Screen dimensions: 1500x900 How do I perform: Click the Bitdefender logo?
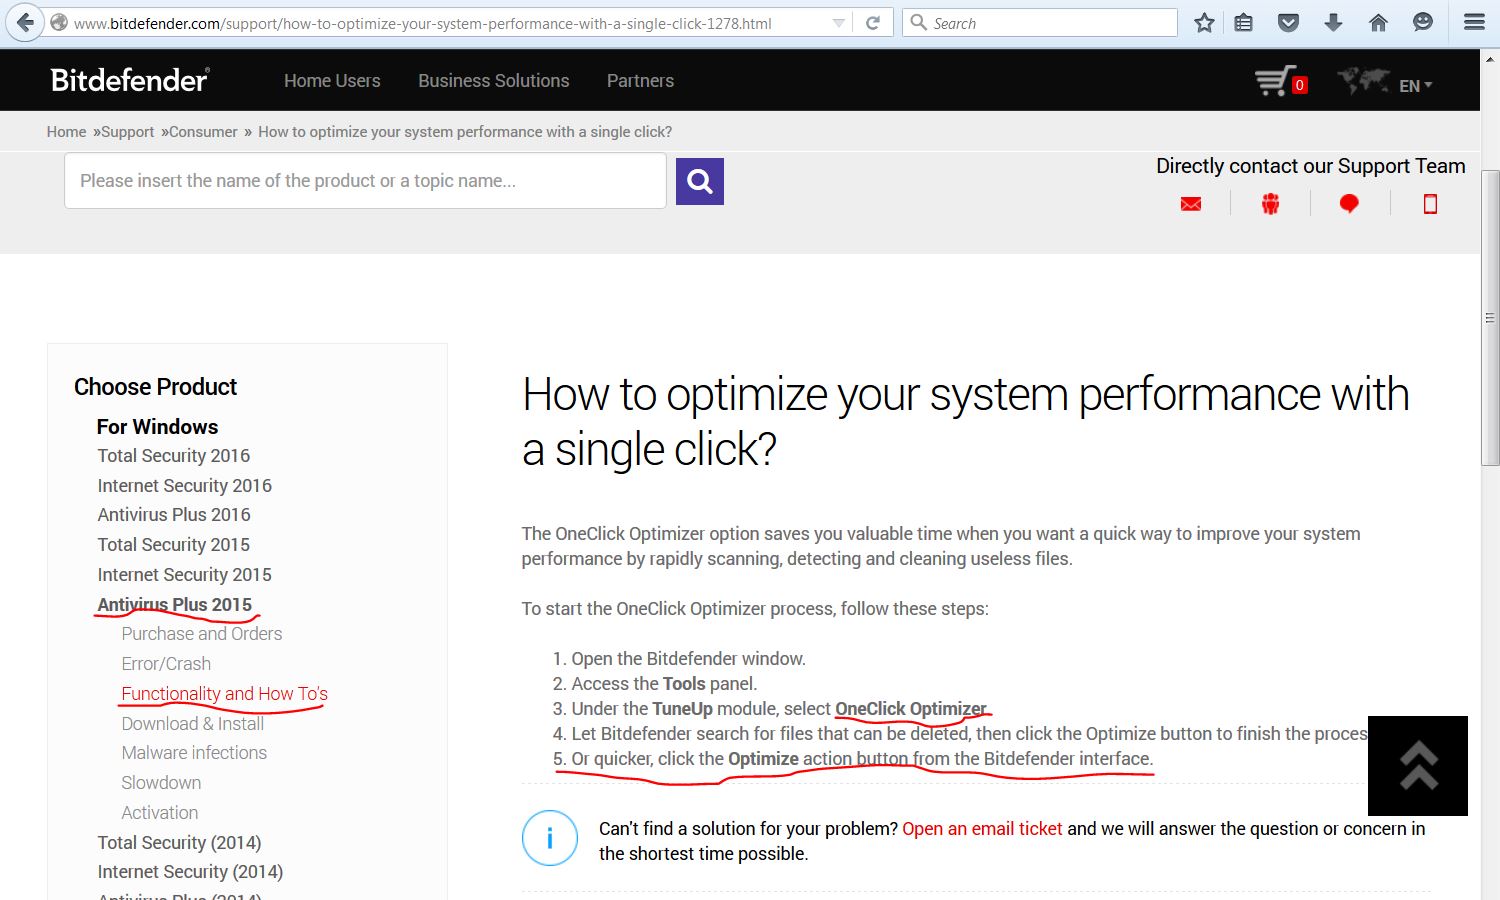pyautogui.click(x=130, y=80)
